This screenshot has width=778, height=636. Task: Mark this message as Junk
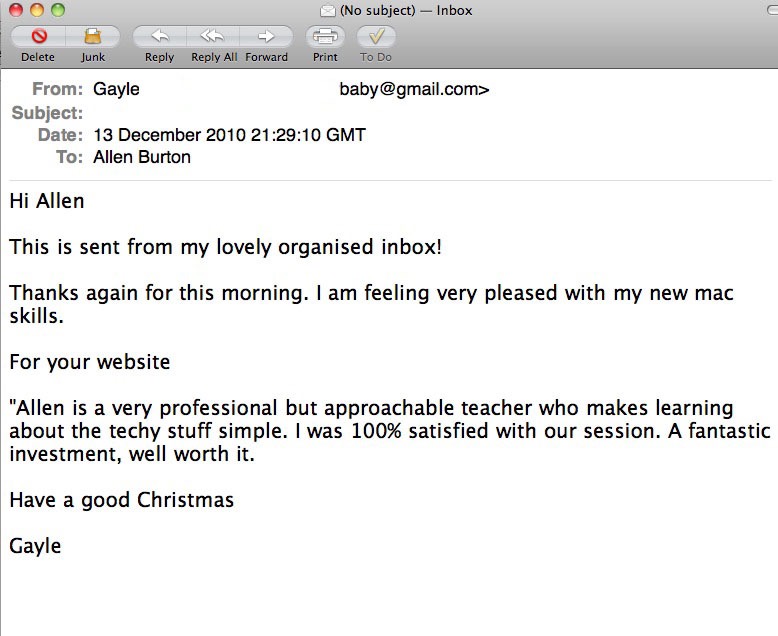pyautogui.click(x=93, y=37)
